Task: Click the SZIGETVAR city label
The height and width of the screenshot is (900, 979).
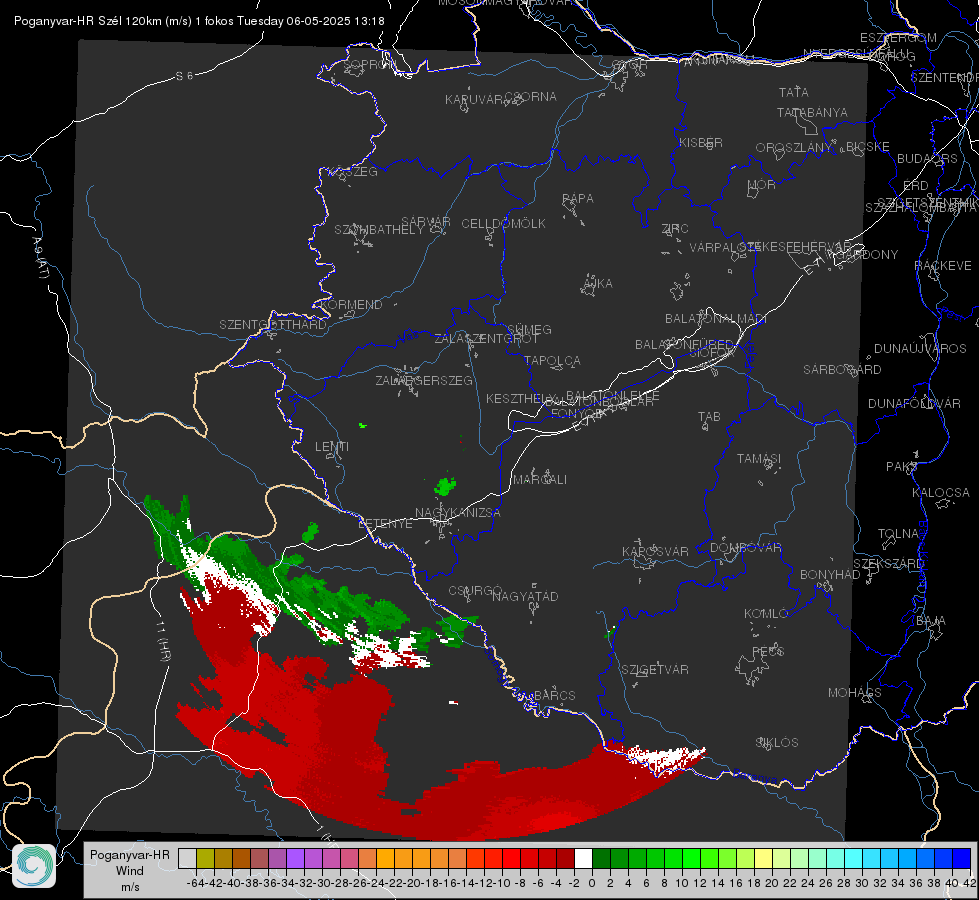Action: pos(655,670)
